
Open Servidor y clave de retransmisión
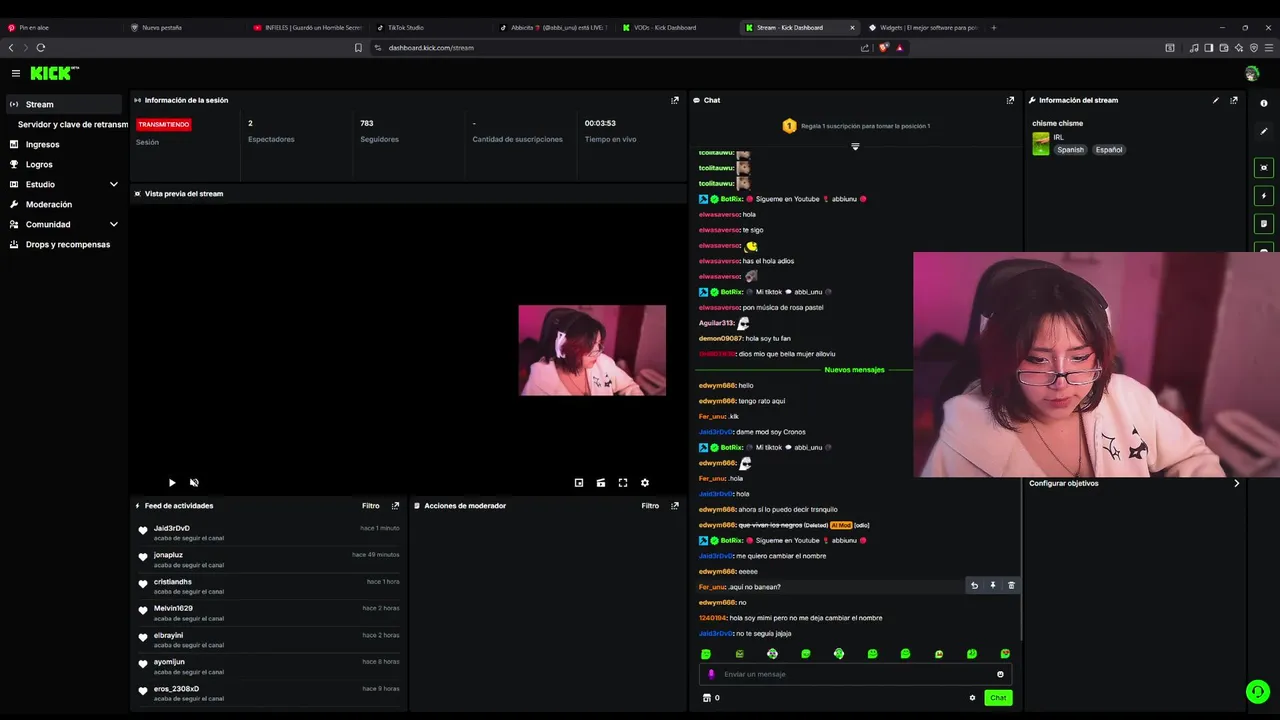coord(72,124)
